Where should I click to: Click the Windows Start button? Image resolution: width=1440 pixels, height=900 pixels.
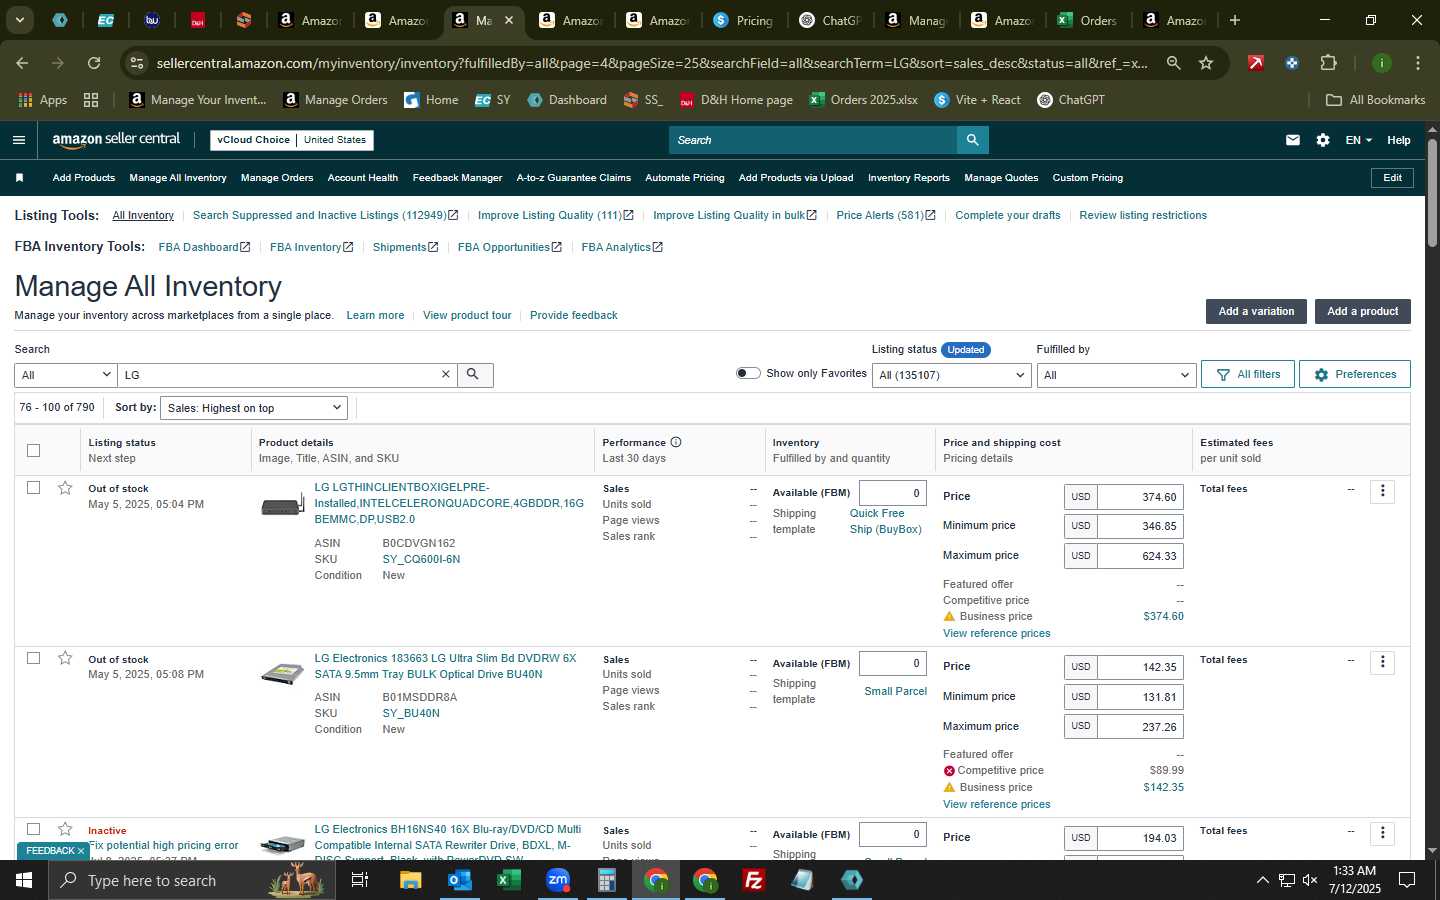point(24,880)
